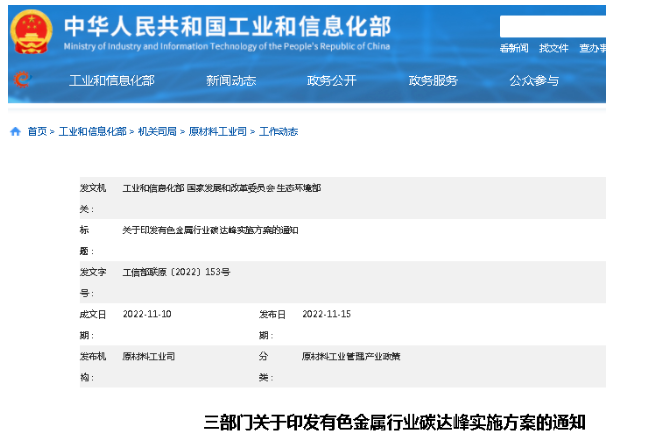Click the search input field in header
Viewport: 661px width, 442px height.
click(553, 27)
